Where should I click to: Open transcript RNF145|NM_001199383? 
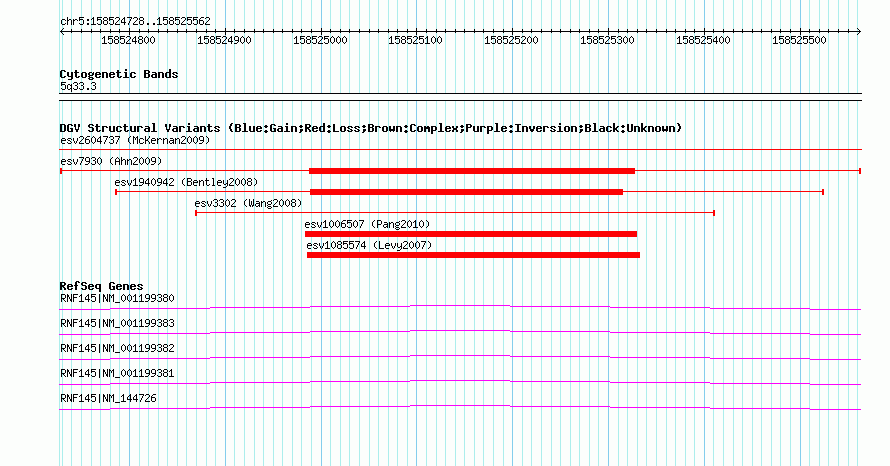pyautogui.click(x=117, y=323)
